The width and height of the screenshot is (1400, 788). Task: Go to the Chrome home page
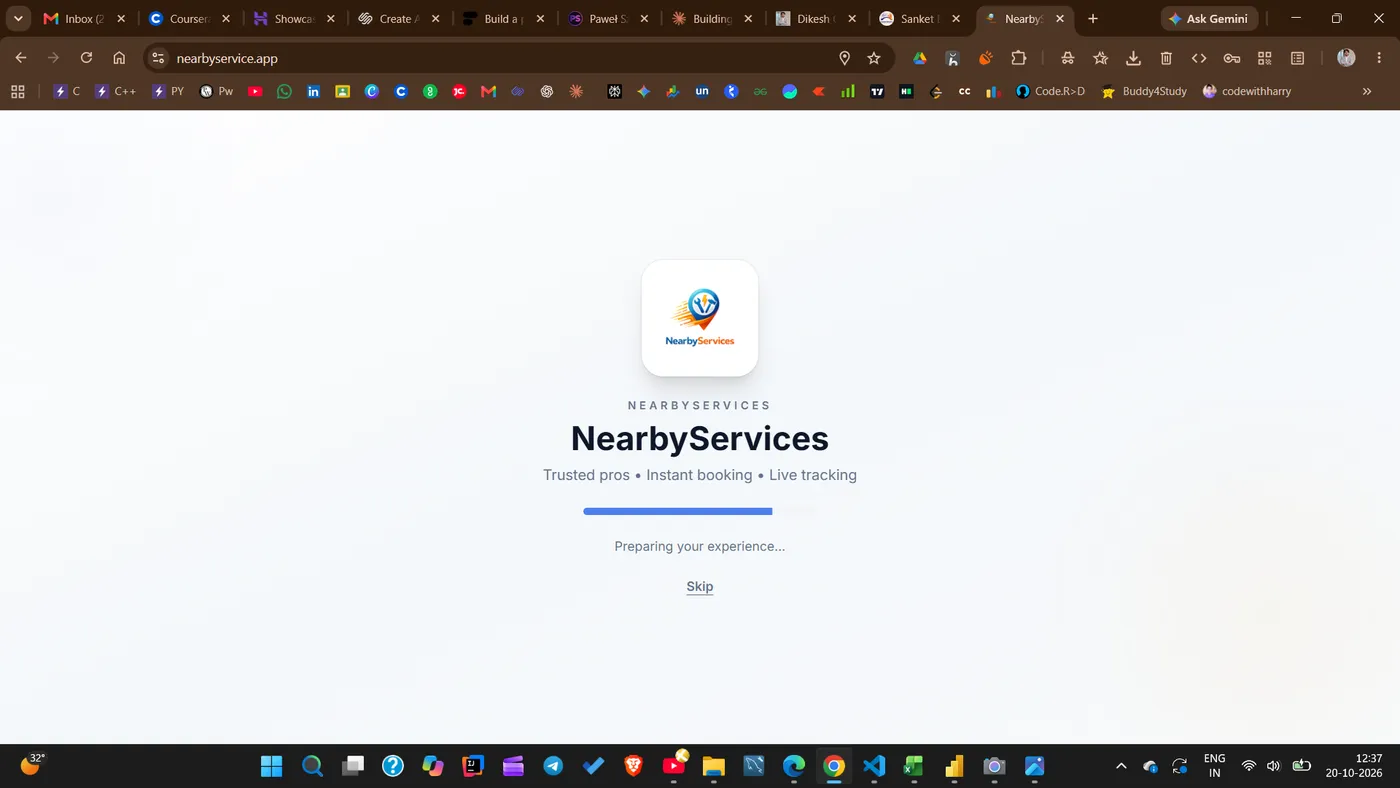click(x=119, y=58)
